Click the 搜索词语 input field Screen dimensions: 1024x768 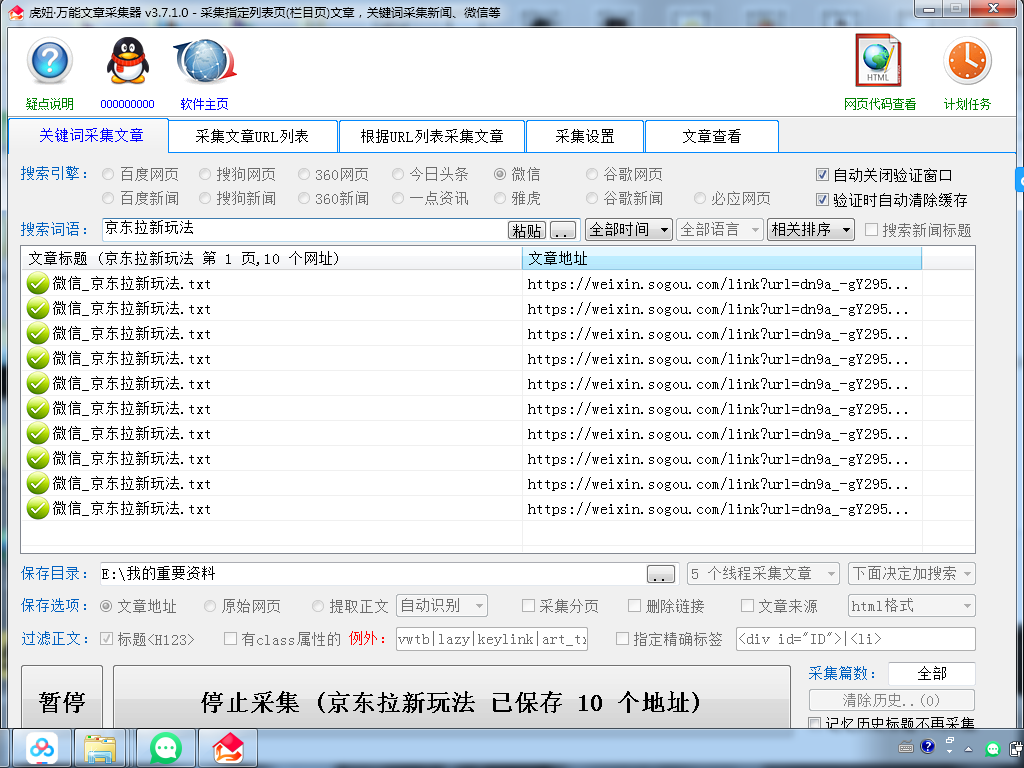pos(304,229)
